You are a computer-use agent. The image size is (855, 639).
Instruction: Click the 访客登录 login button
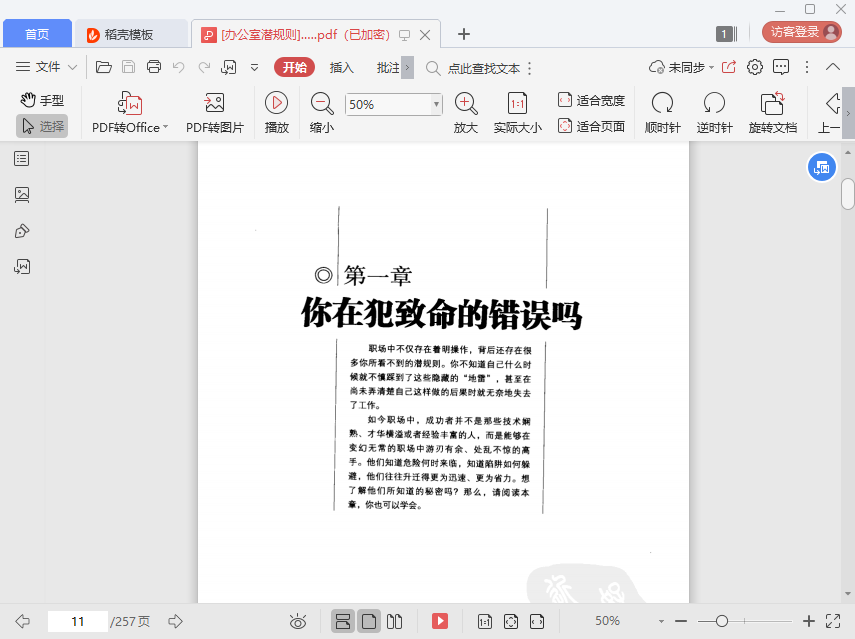tap(803, 32)
